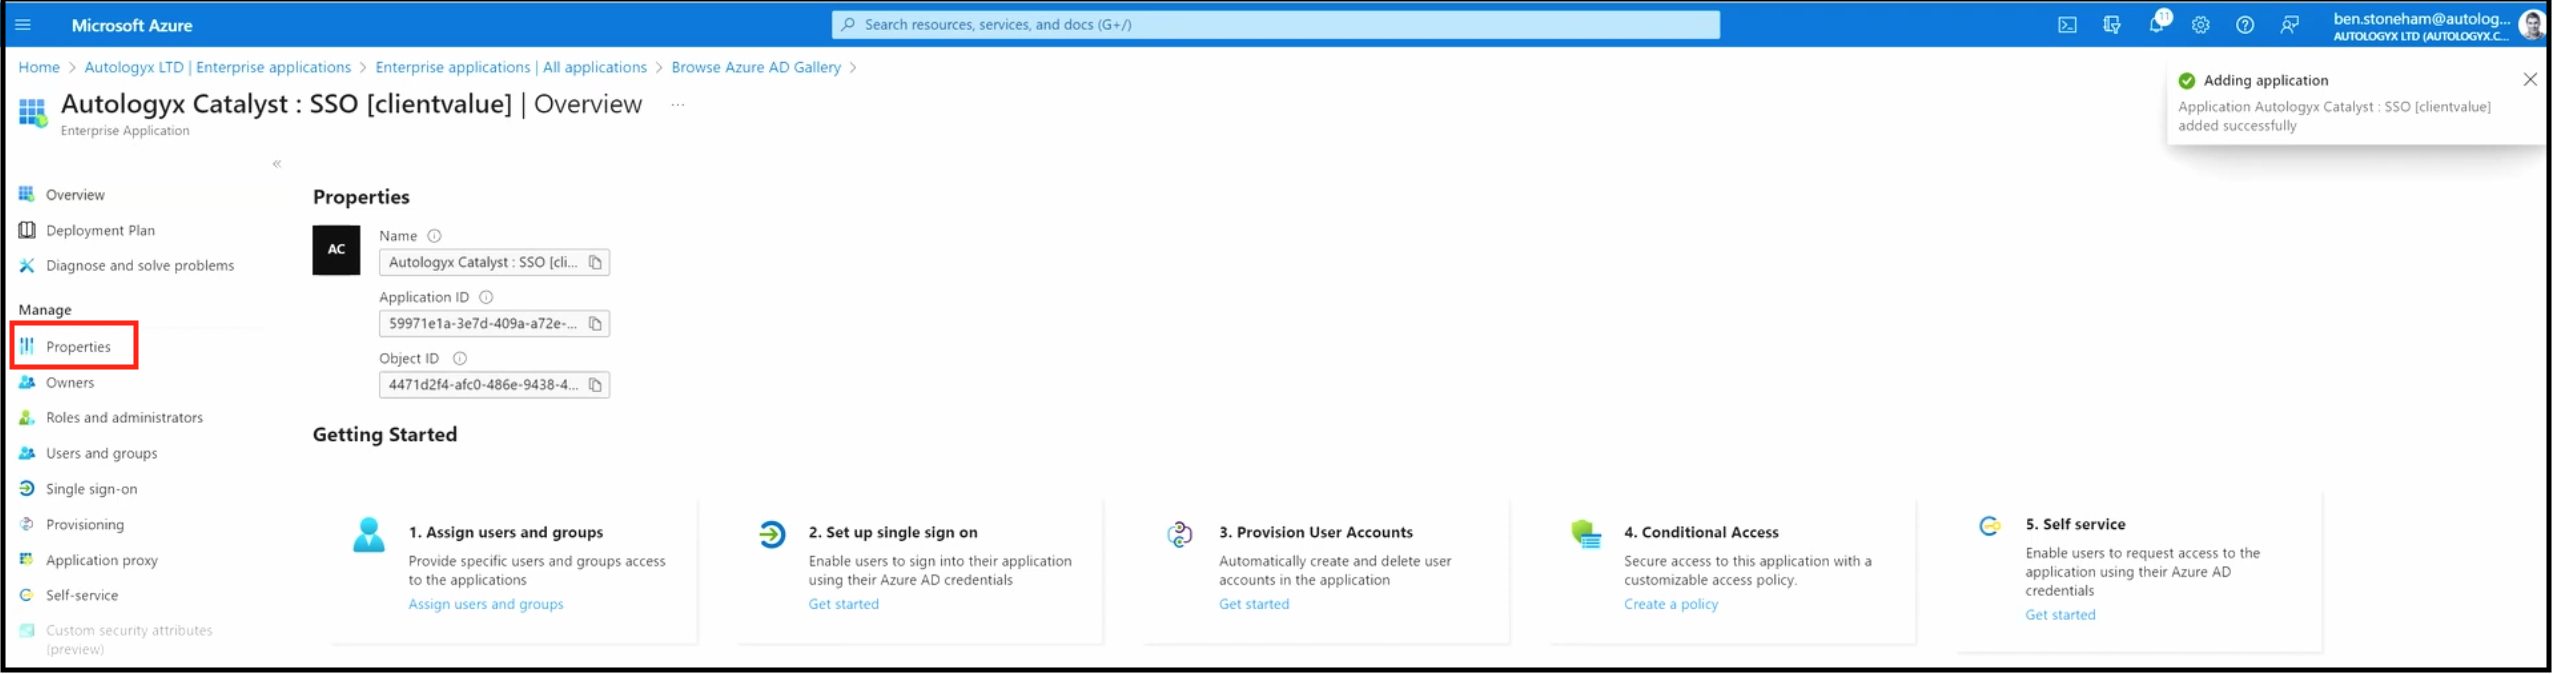This screenshot has height=674, width=2552.
Task: Click the Name text field
Action: point(494,262)
